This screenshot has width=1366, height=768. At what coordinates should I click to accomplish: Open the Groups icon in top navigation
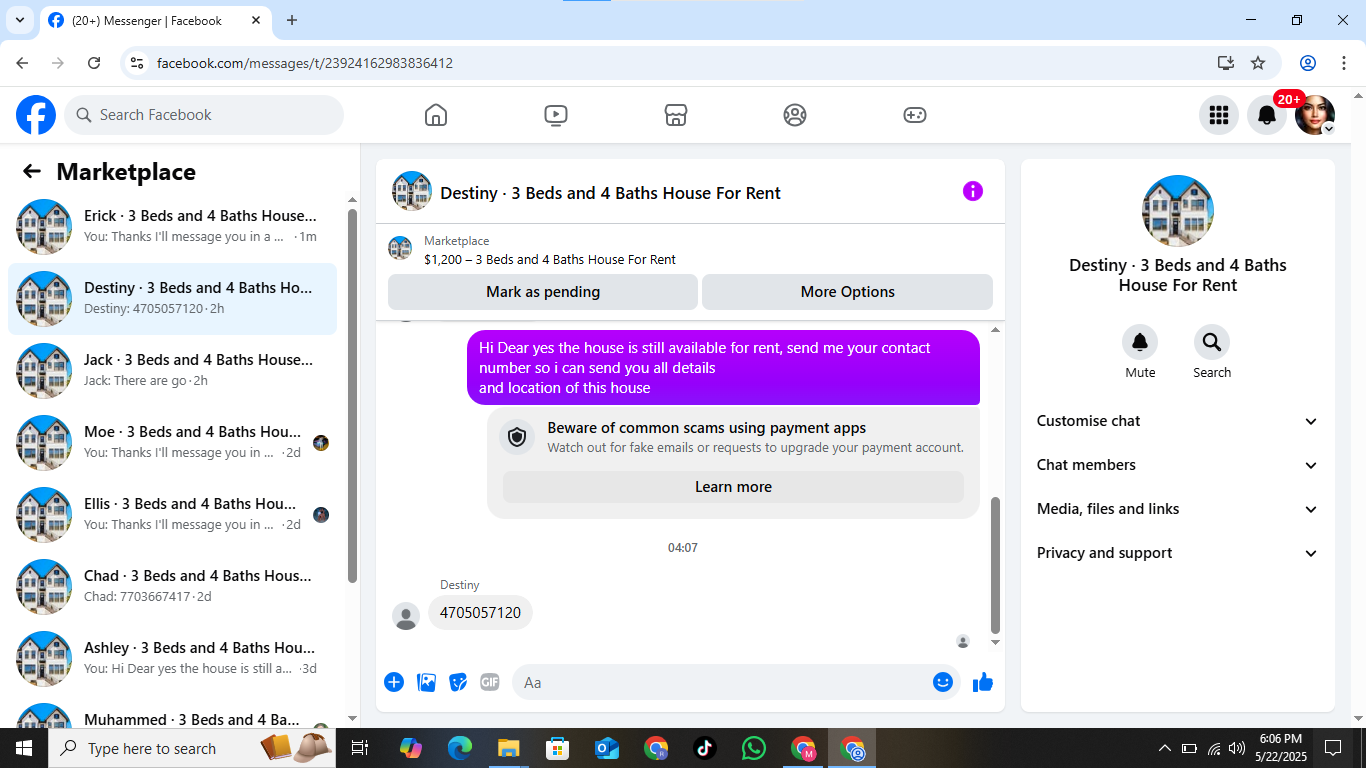[795, 115]
